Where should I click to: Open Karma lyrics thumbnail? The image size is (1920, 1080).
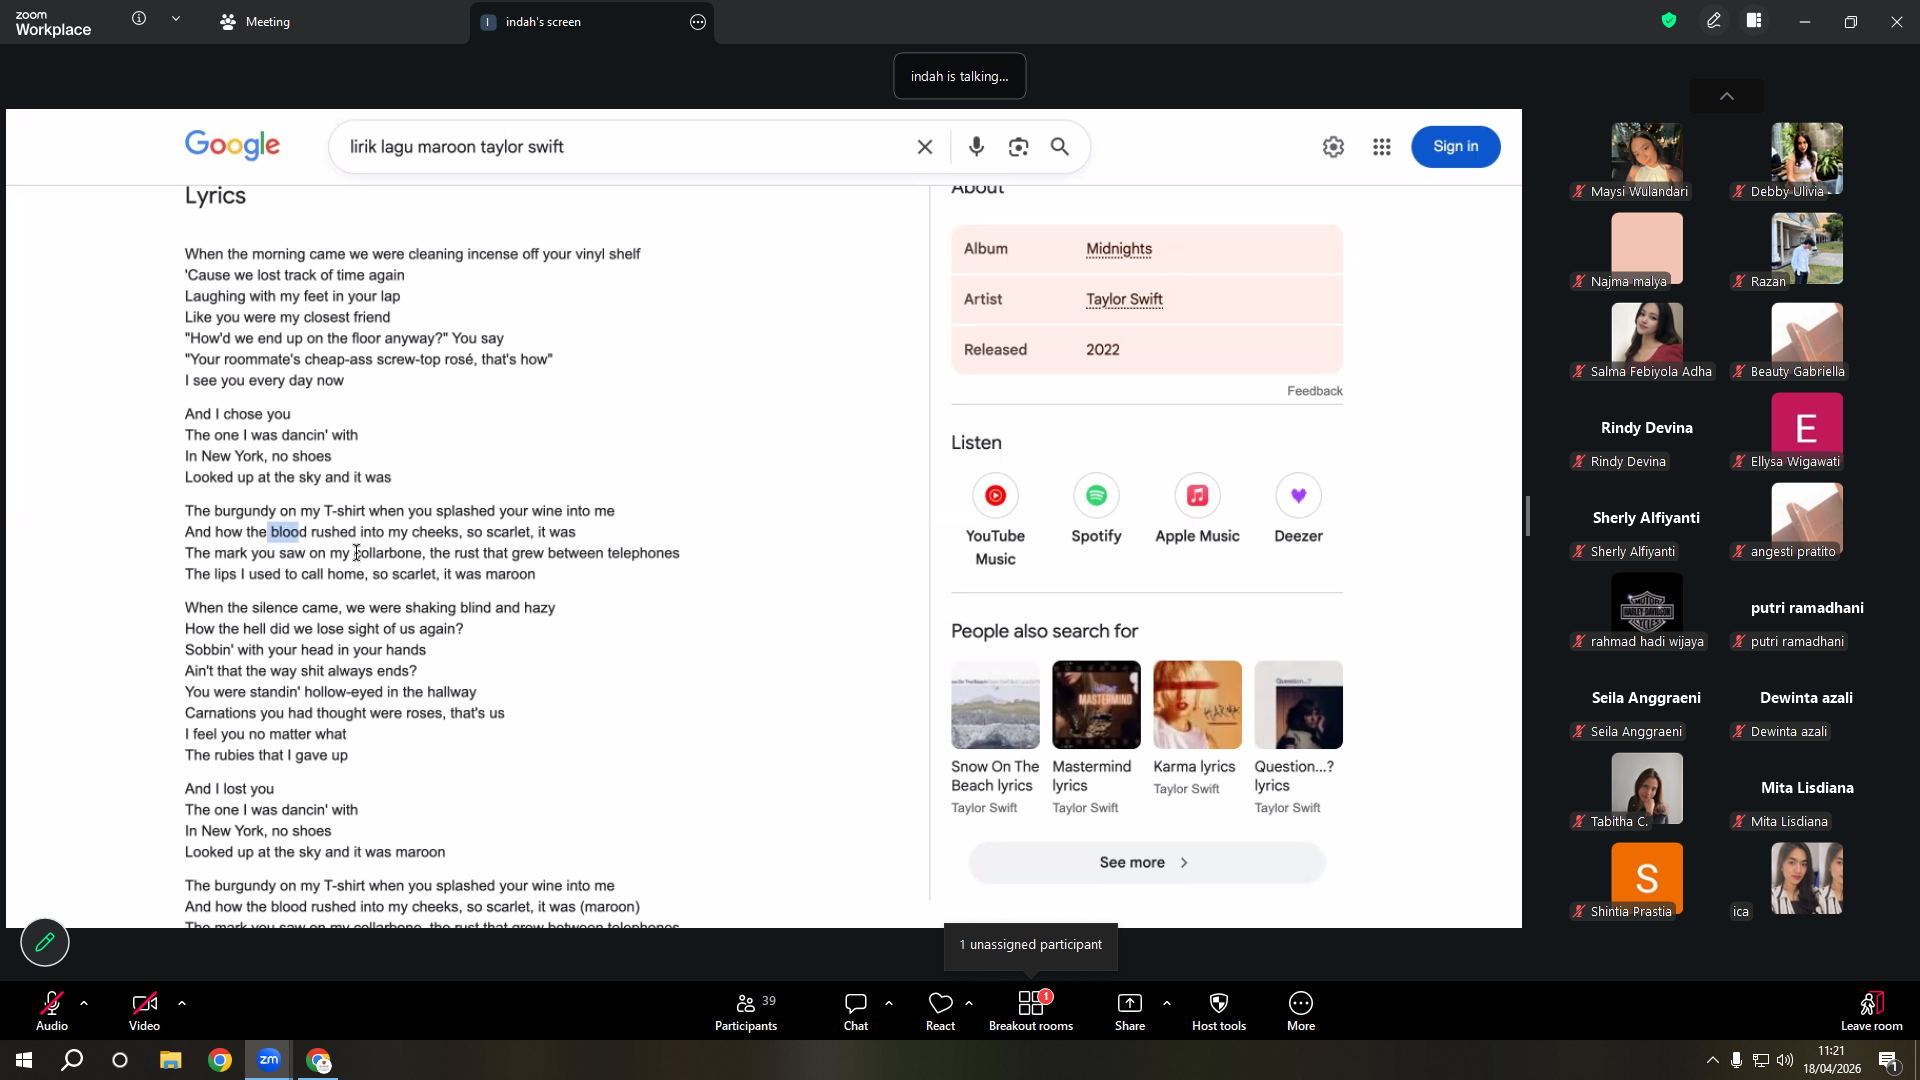click(1197, 705)
